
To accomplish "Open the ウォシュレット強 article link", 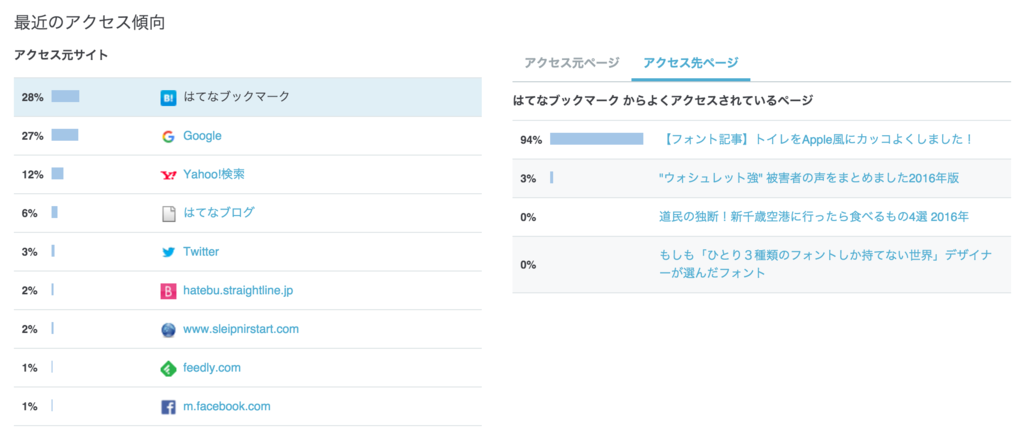I will point(809,178).
